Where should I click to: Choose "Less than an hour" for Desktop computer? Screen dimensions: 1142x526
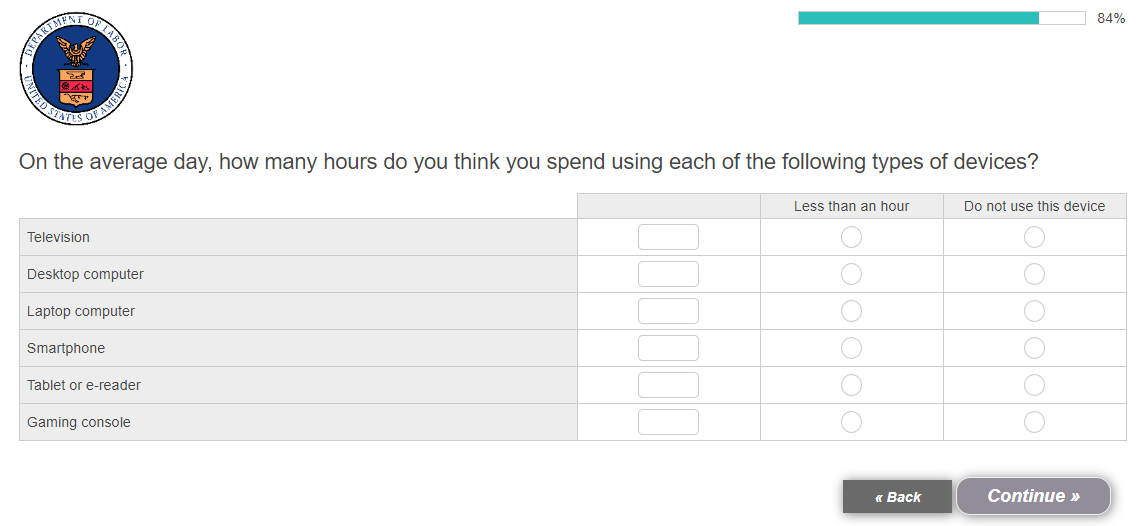coord(851,274)
